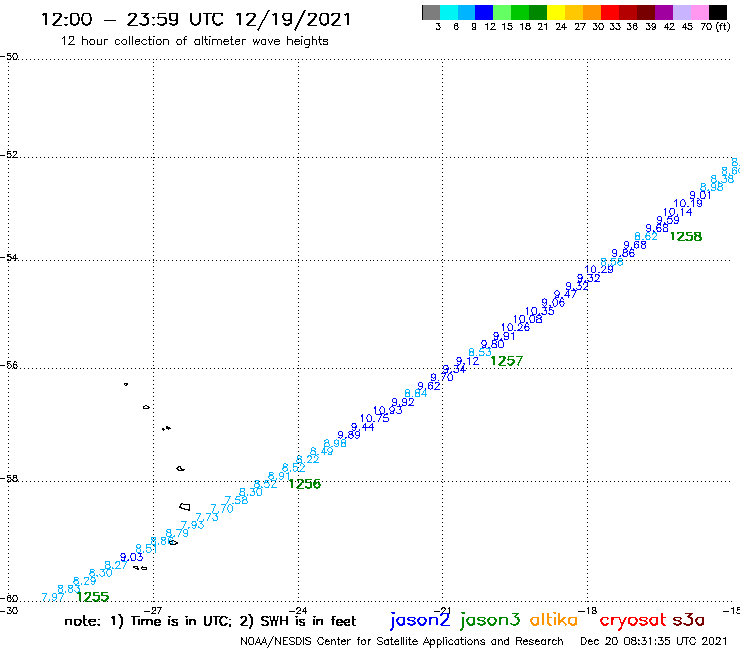Screen dimensions: 740x650
Task: Click the 9.89 wave height value
Action: pos(349,435)
